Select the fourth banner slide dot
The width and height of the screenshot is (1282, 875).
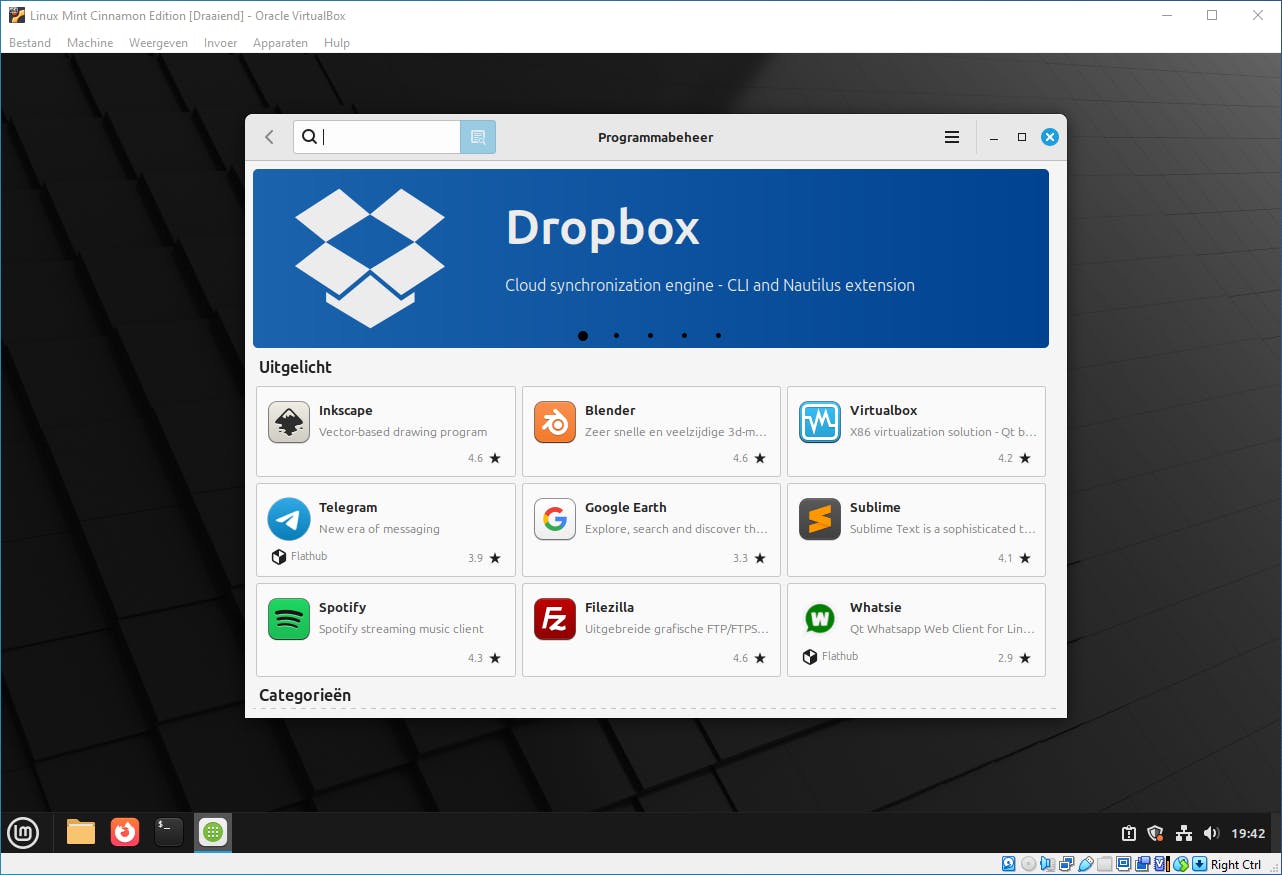pyautogui.click(x=684, y=336)
